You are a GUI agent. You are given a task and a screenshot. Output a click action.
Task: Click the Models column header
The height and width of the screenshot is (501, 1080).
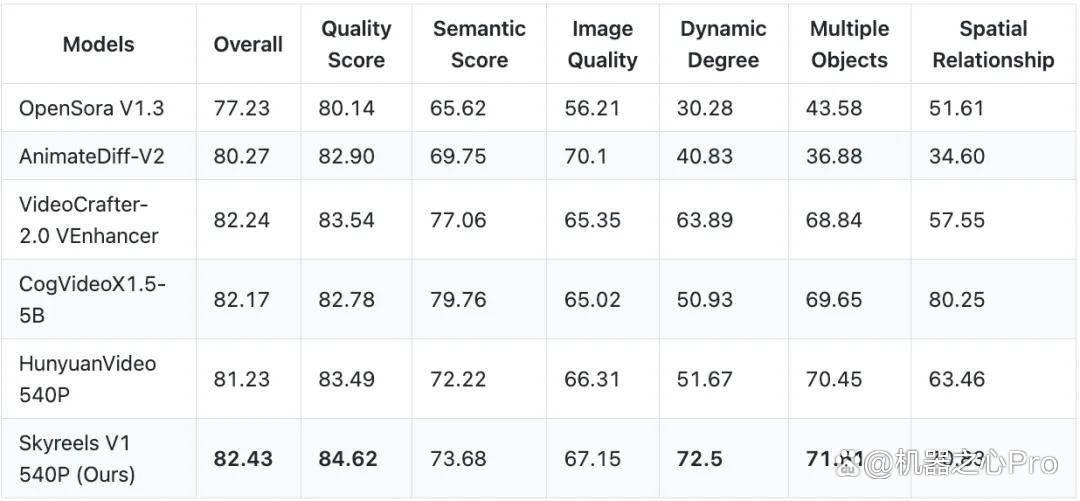click(x=98, y=44)
